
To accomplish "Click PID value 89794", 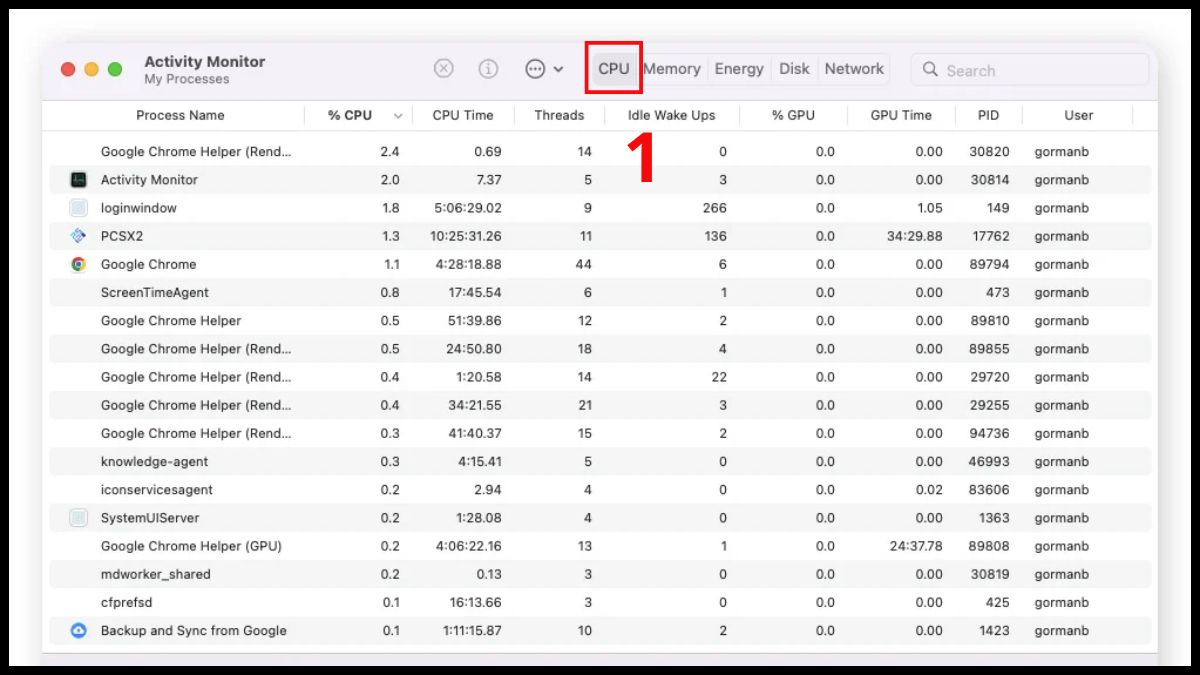I will coord(990,264).
